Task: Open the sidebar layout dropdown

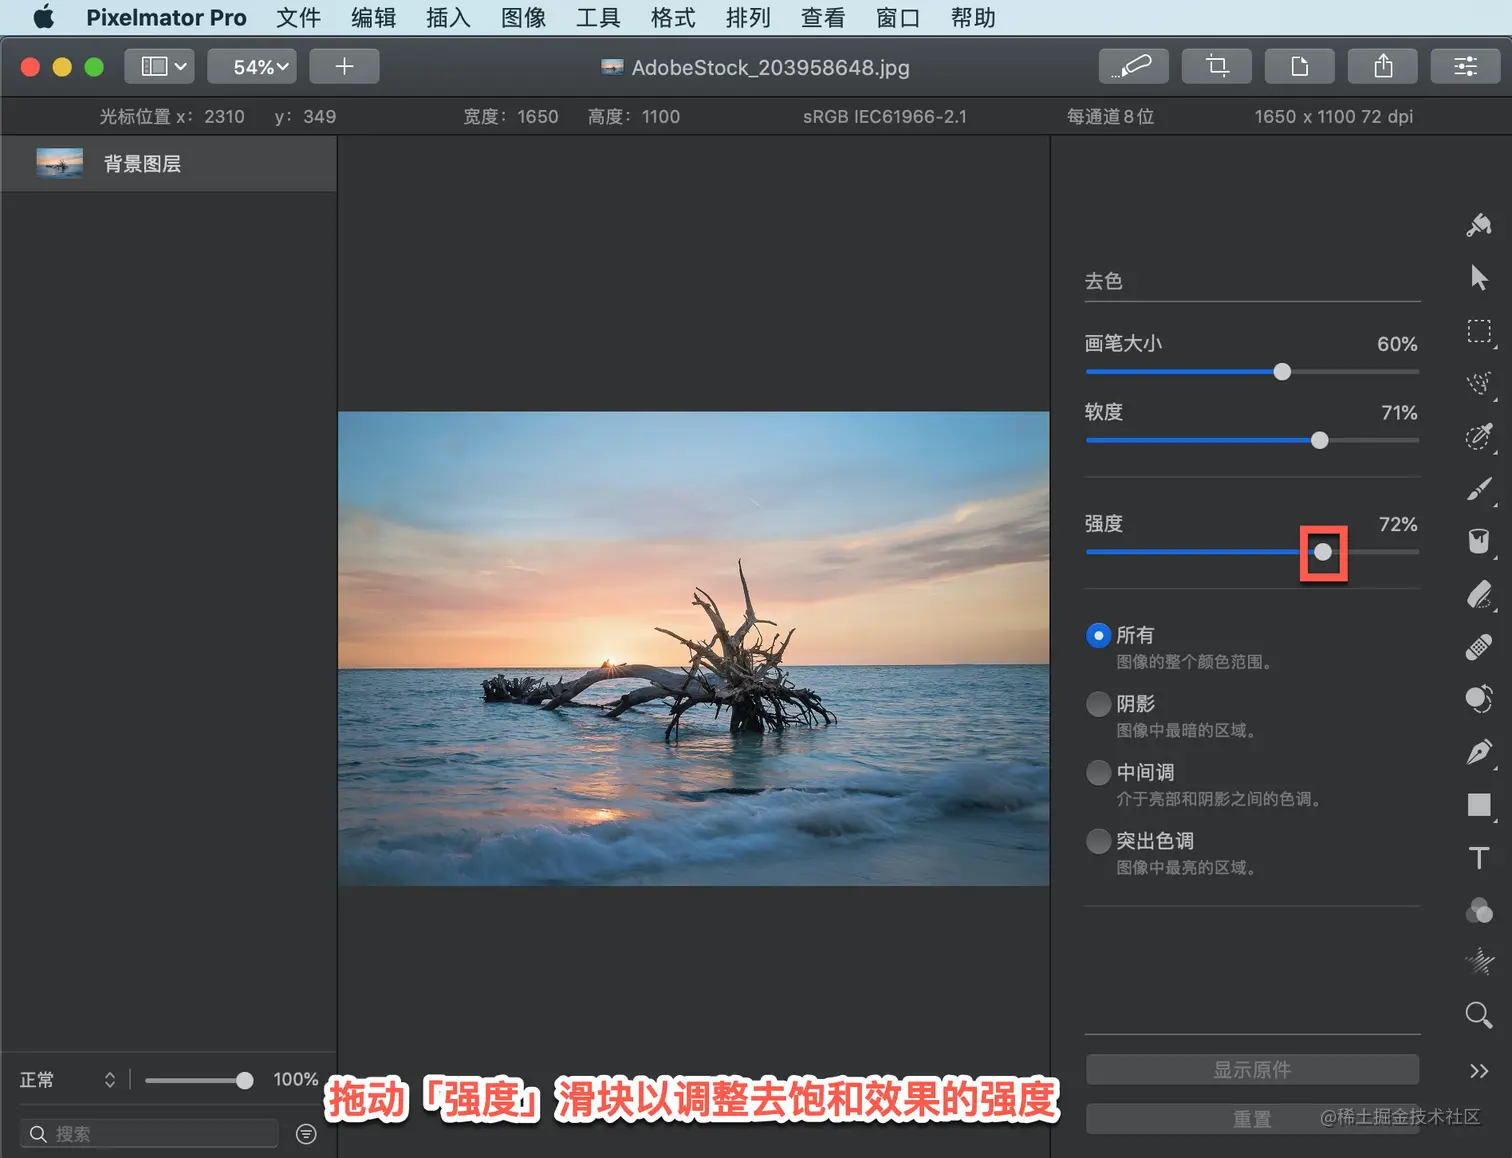Action: click(x=160, y=66)
